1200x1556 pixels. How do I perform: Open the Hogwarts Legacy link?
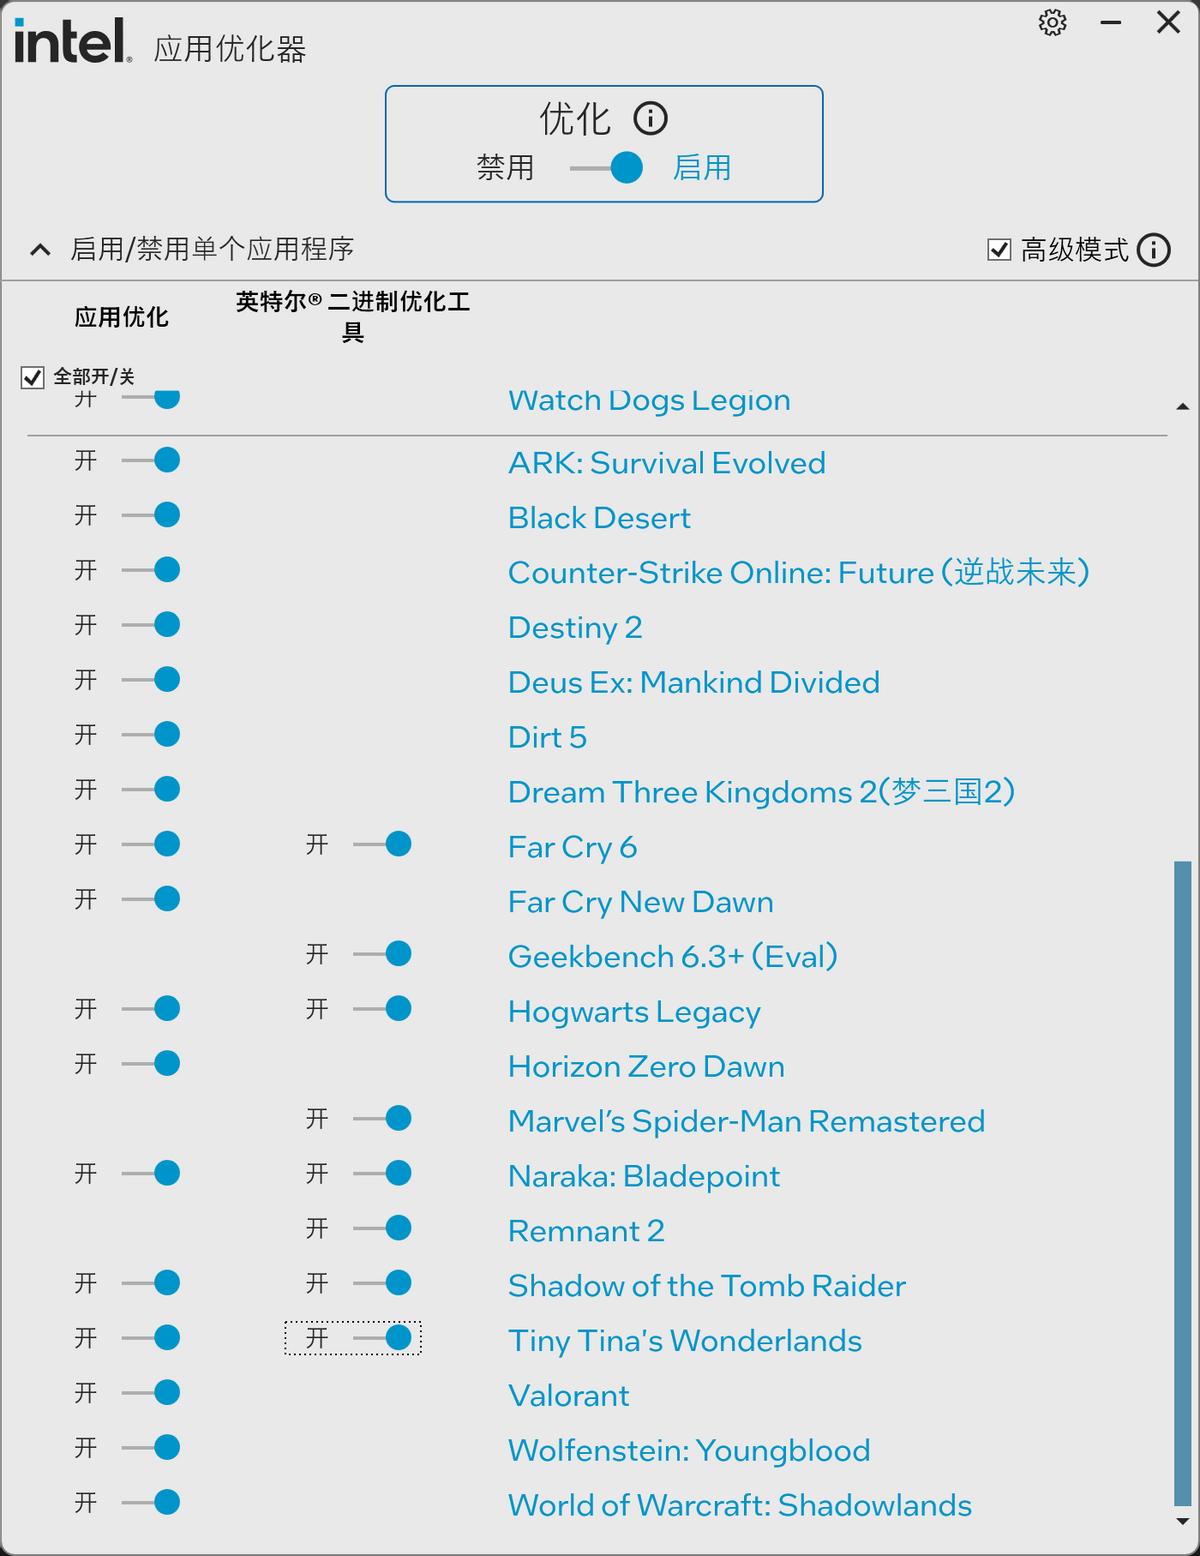pyautogui.click(x=634, y=1011)
